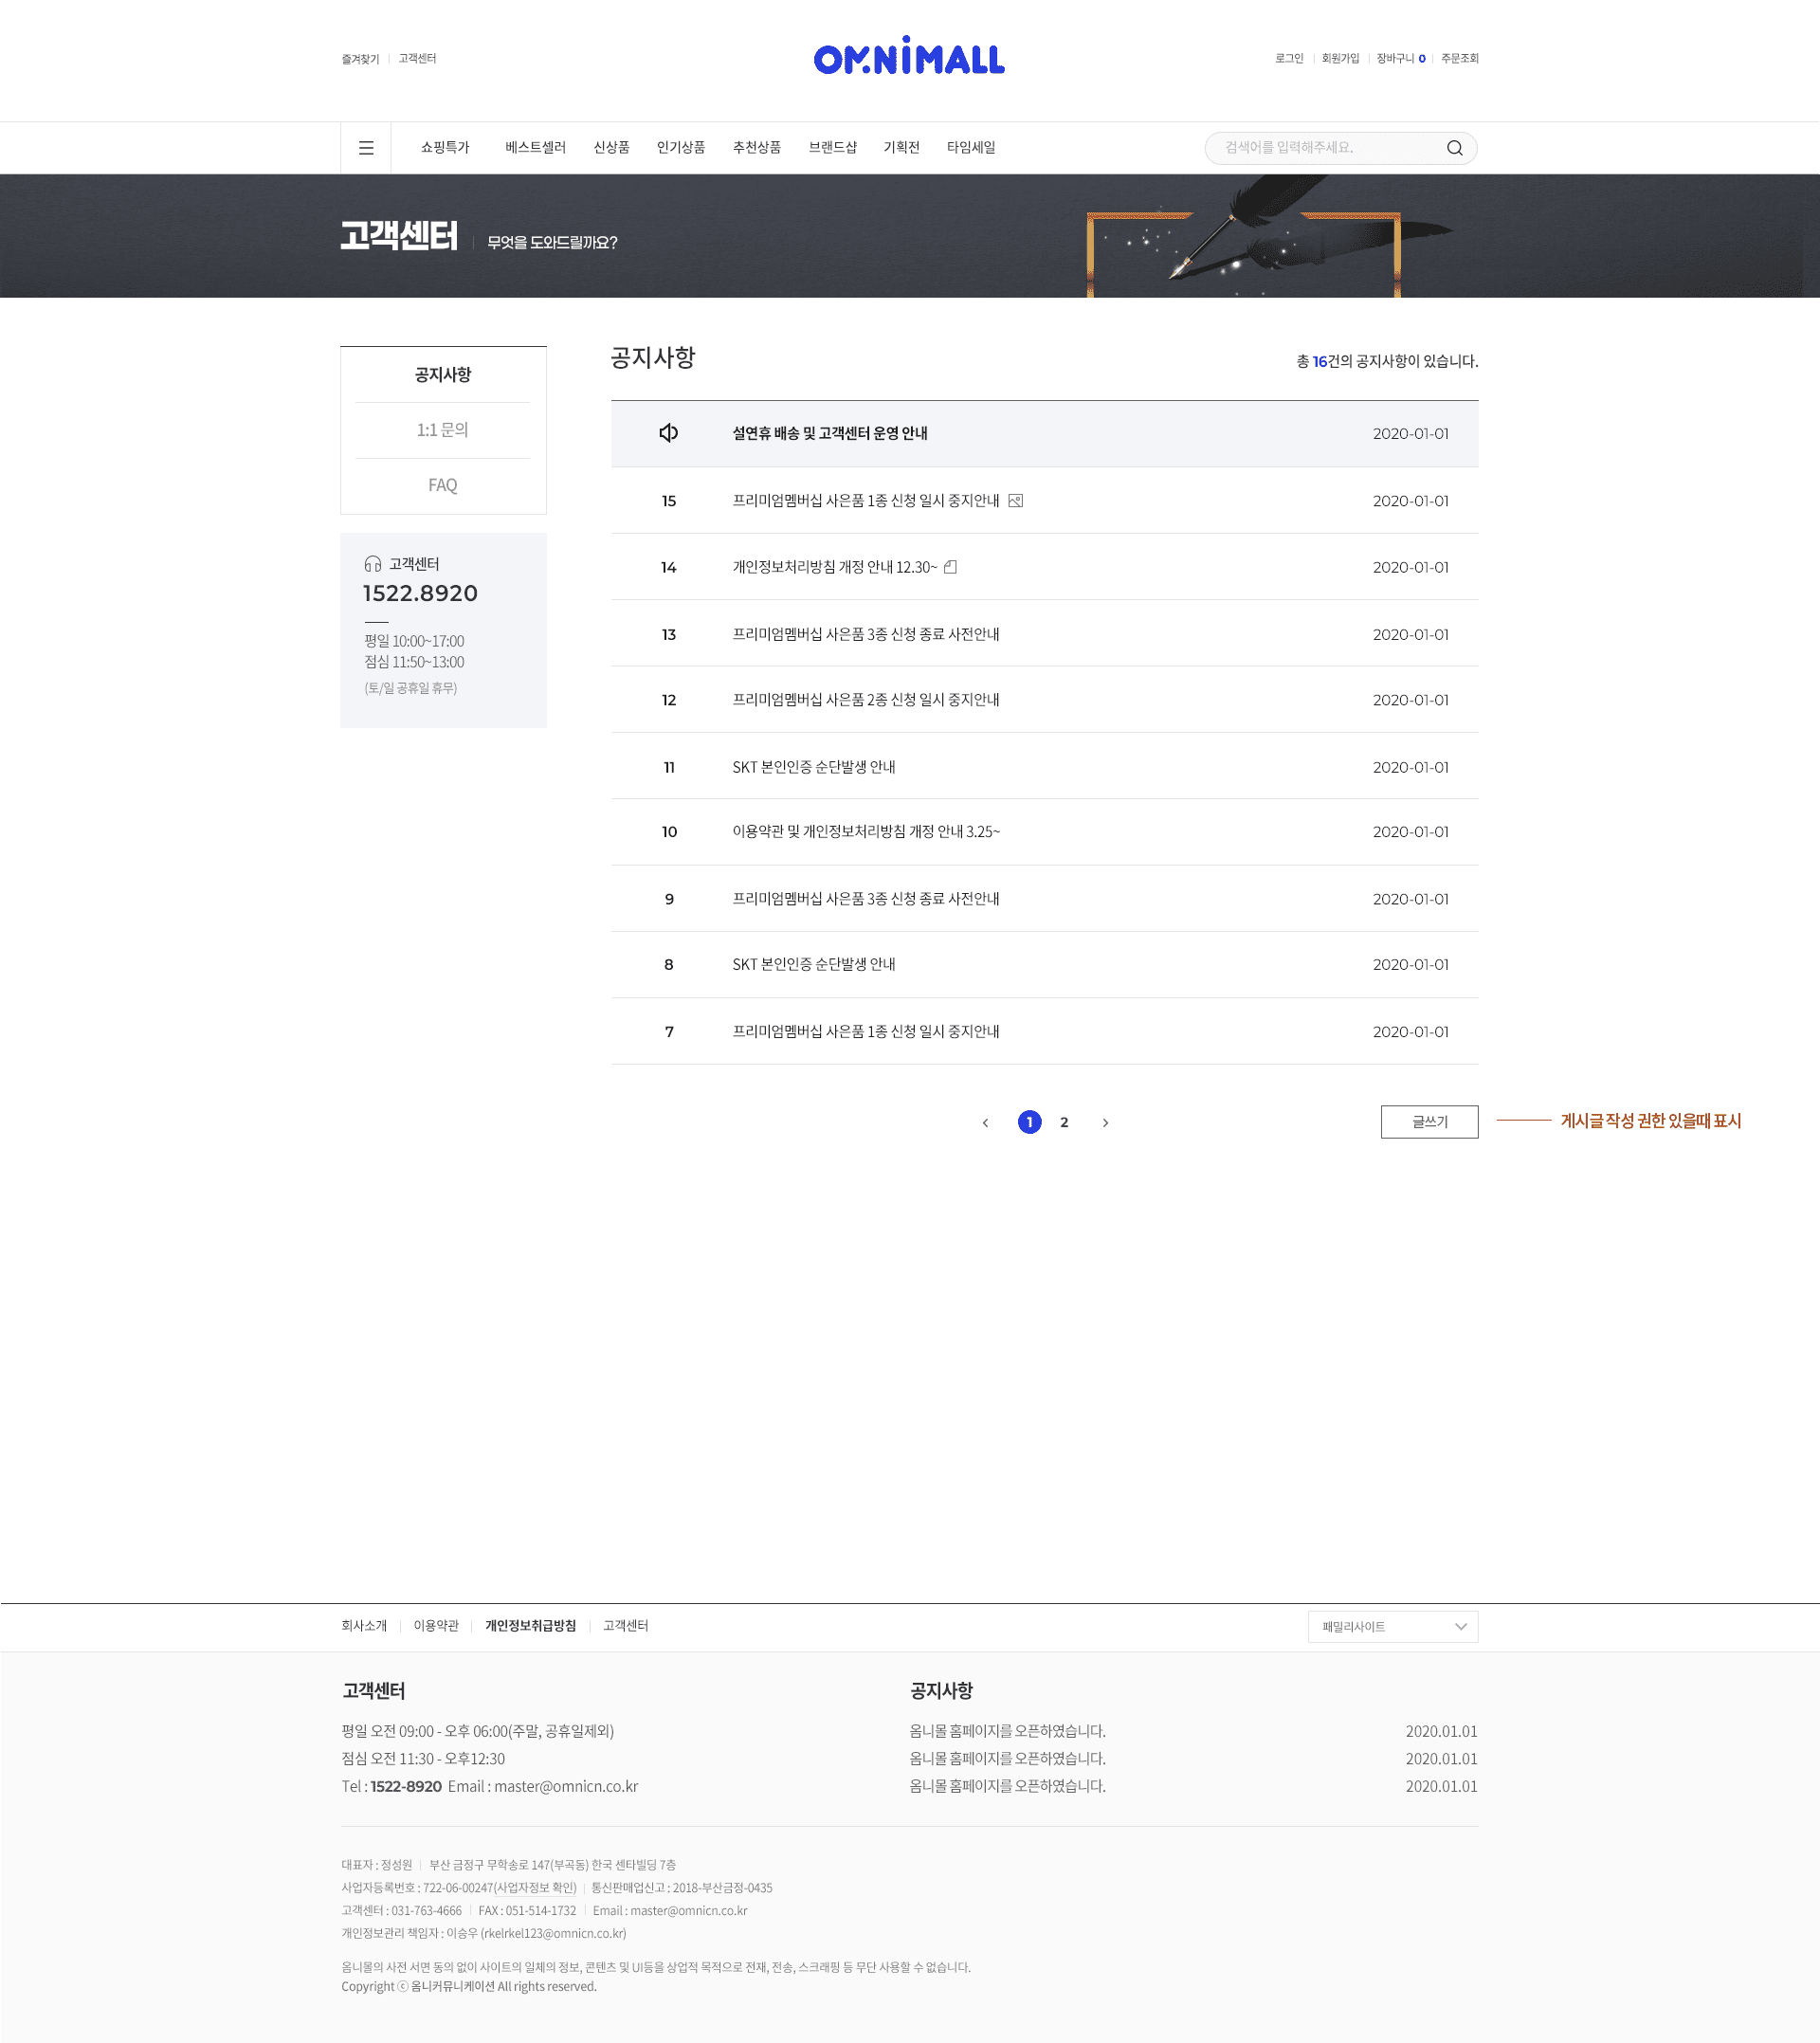This screenshot has height=2043, width=1820.
Task: Click the OMNIMALL logo
Action: point(908,57)
